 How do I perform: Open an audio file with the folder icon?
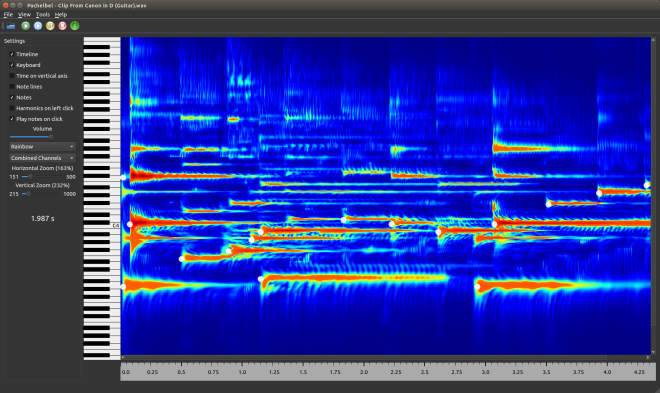coord(11,26)
